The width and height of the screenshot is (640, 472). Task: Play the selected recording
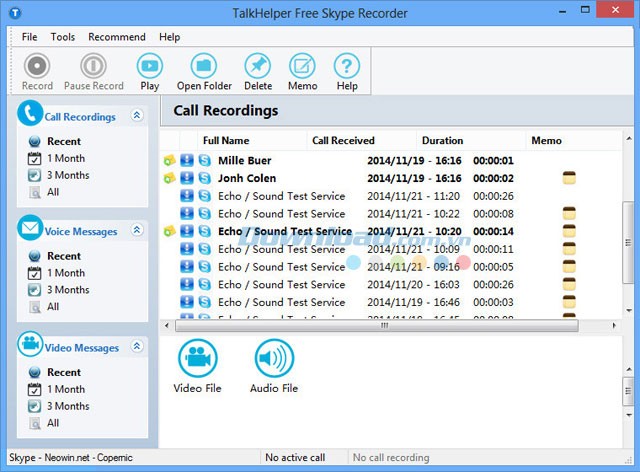click(149, 72)
